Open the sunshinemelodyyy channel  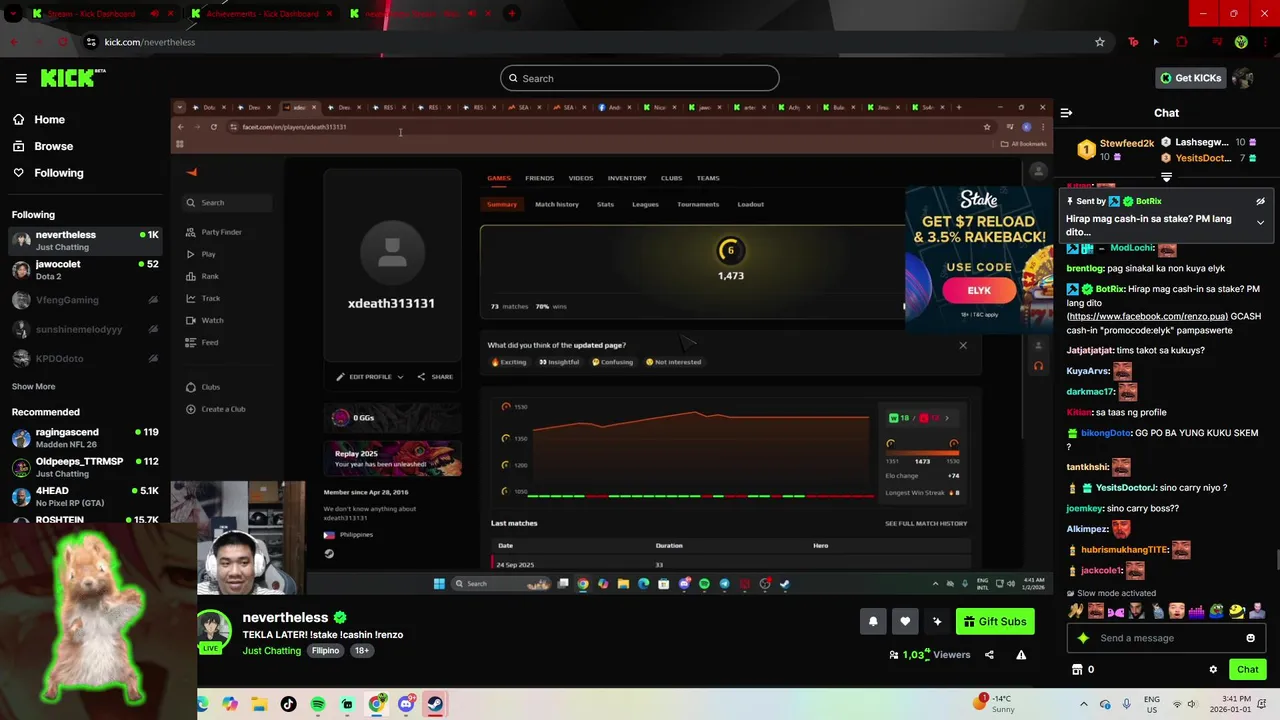(x=85, y=329)
